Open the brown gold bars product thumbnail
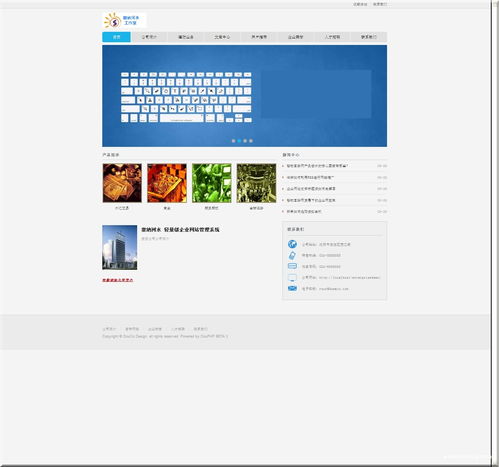The image size is (499, 467). (x=122, y=183)
